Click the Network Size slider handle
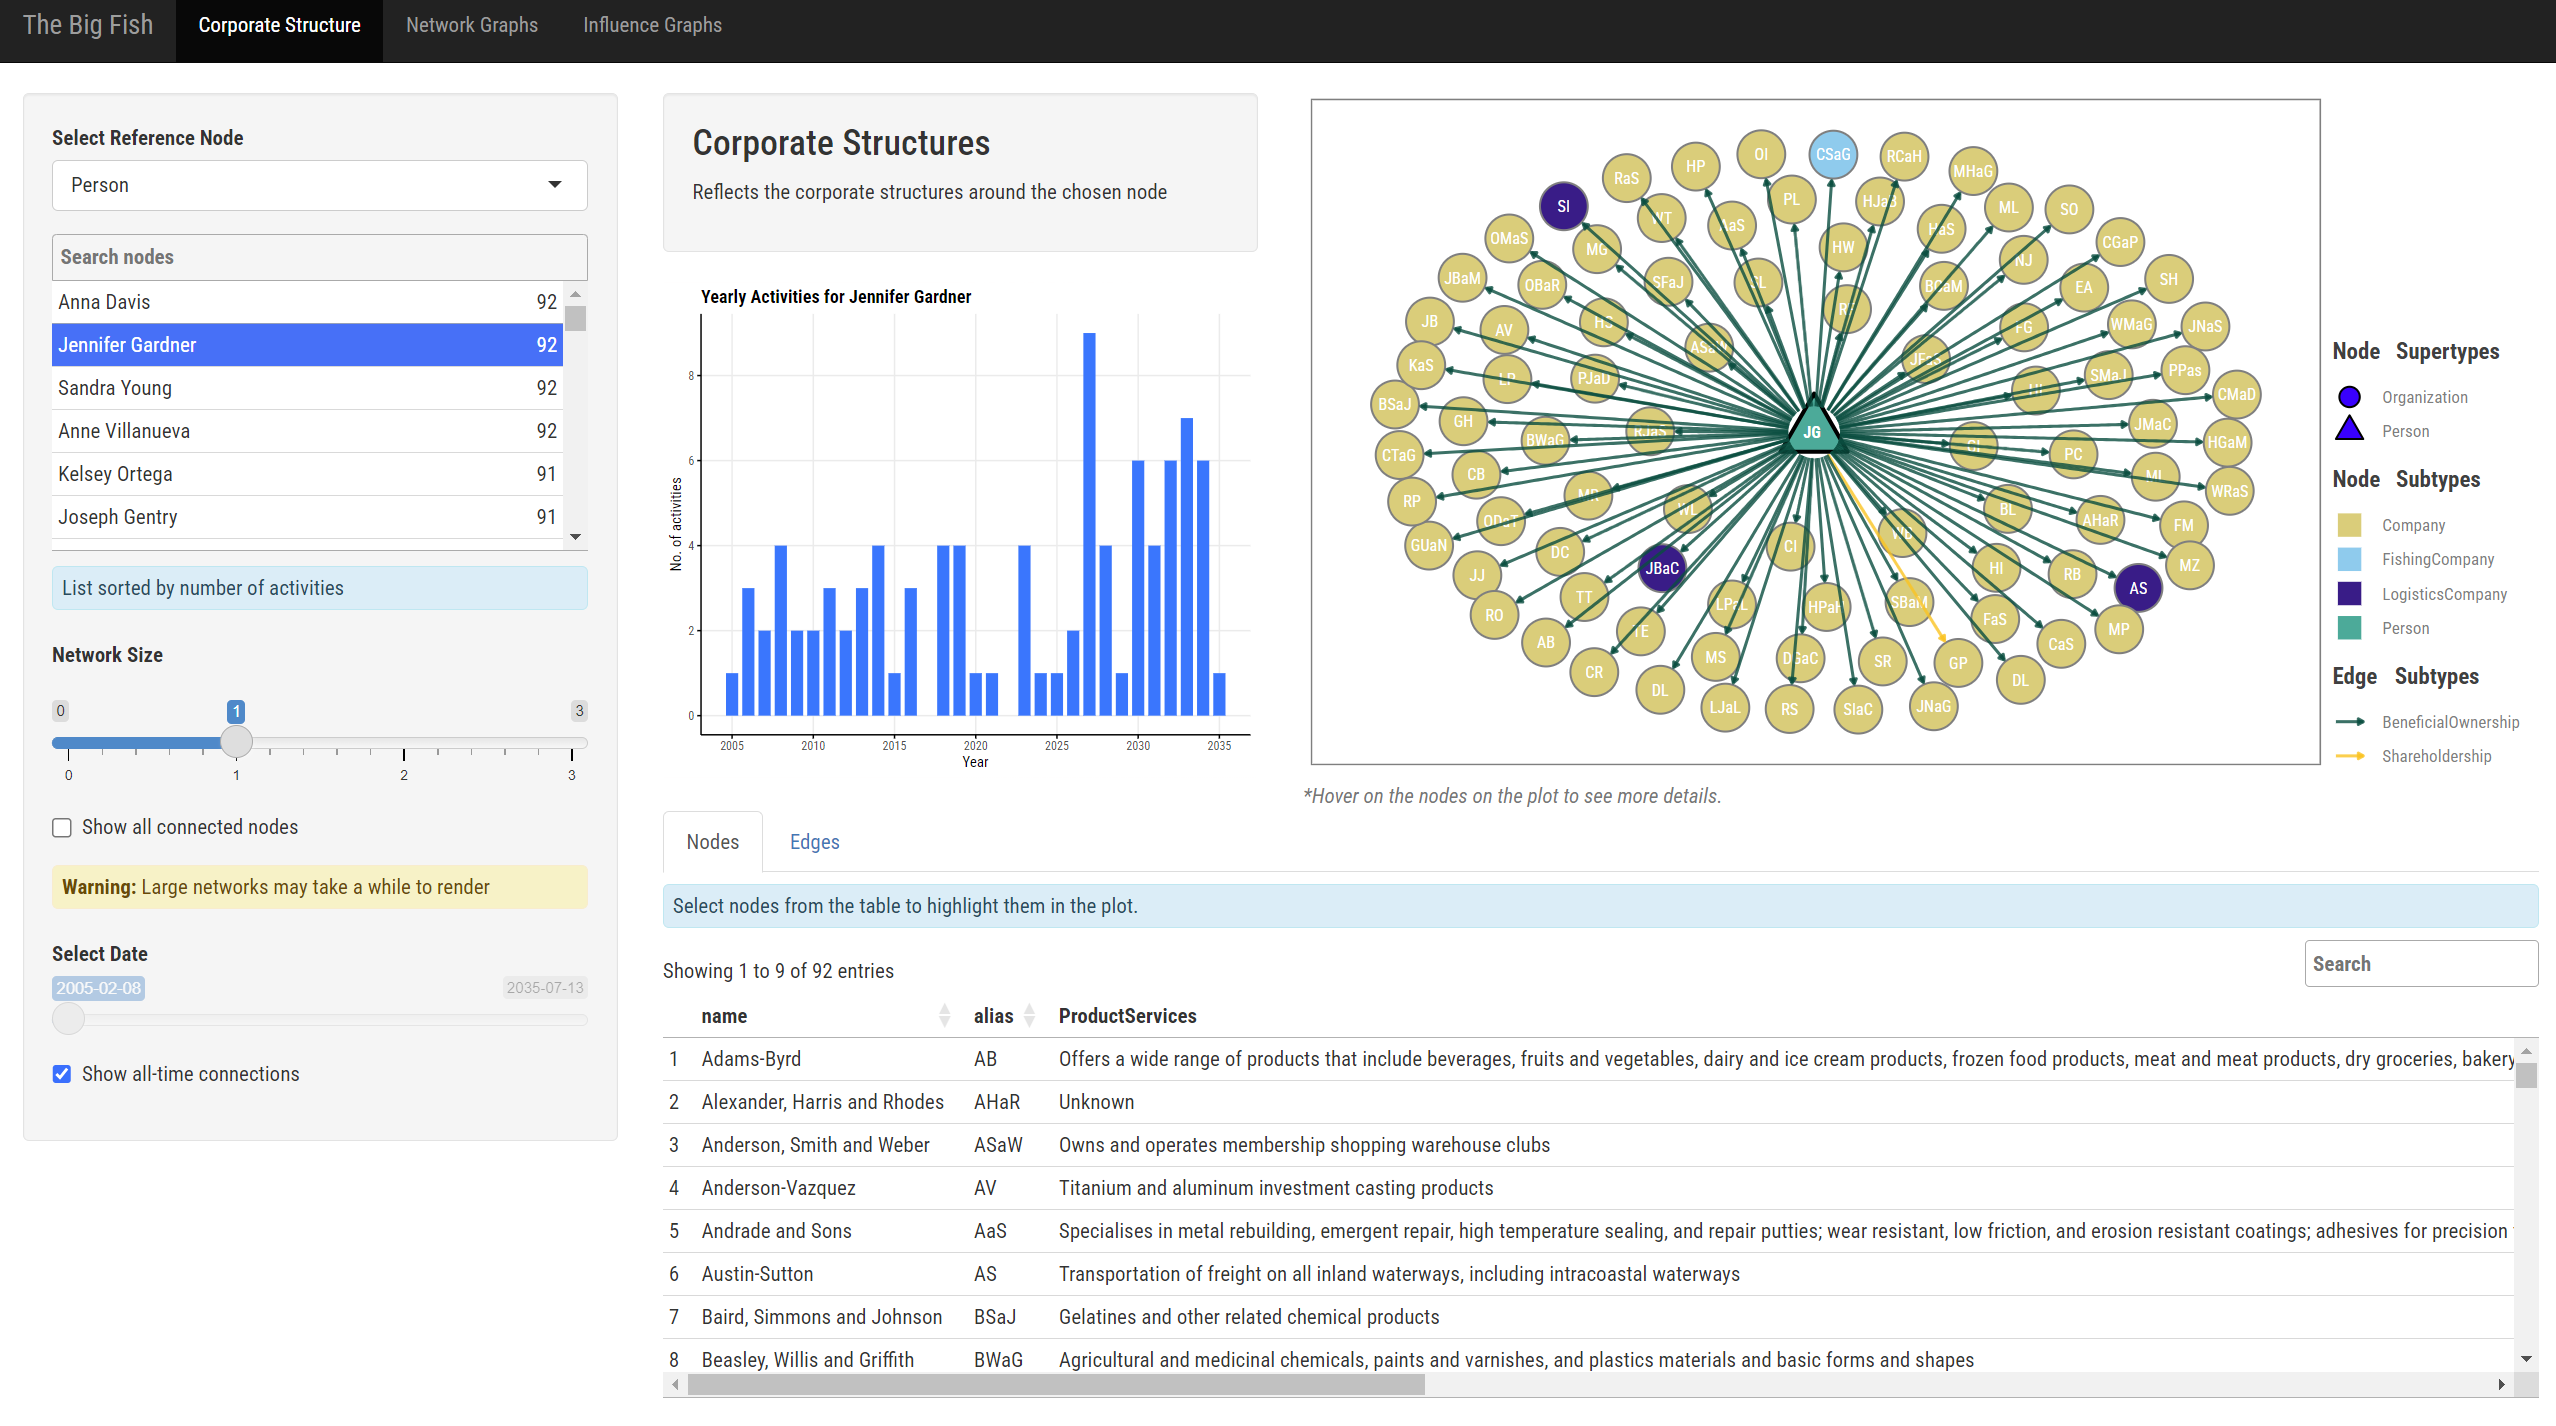Screen dimensions: 2556x1426 pos(236,742)
